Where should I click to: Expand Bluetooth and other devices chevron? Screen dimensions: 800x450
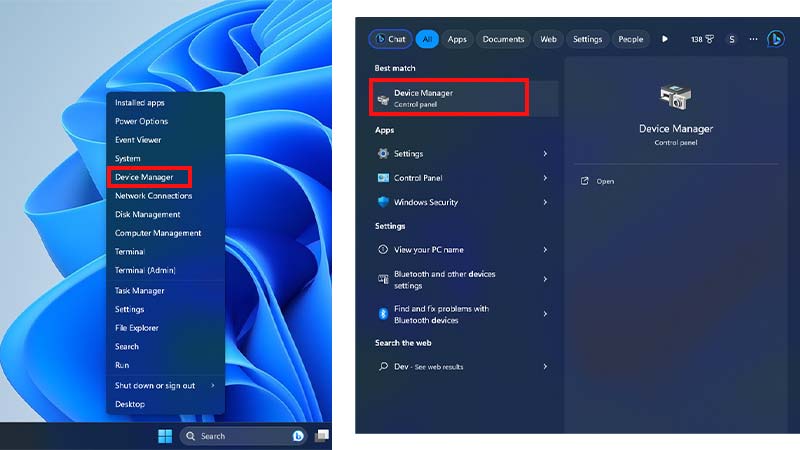pos(545,279)
